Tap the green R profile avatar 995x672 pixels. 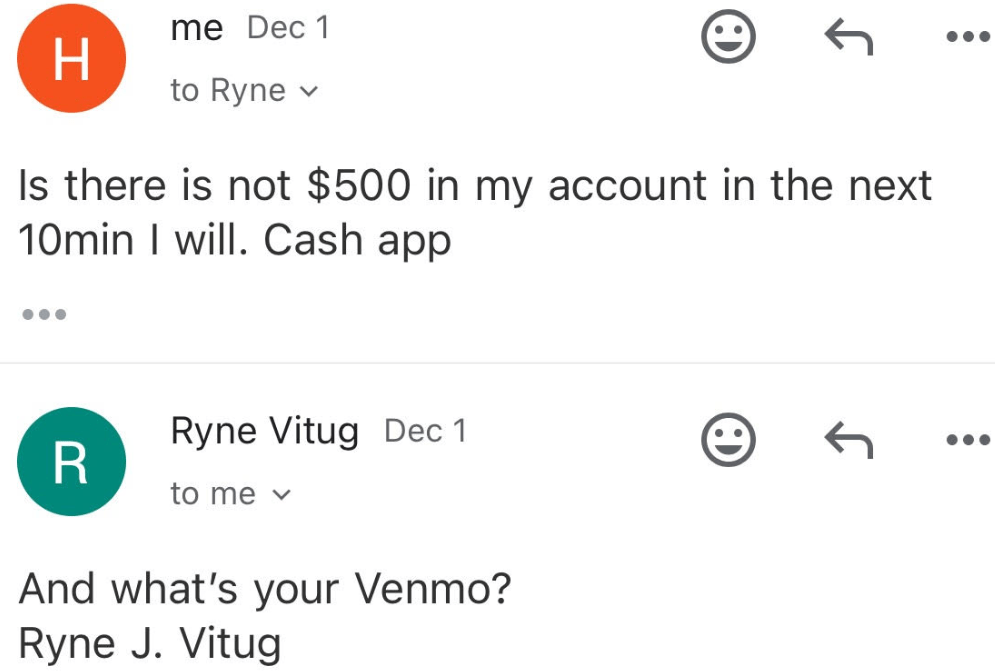point(71,462)
